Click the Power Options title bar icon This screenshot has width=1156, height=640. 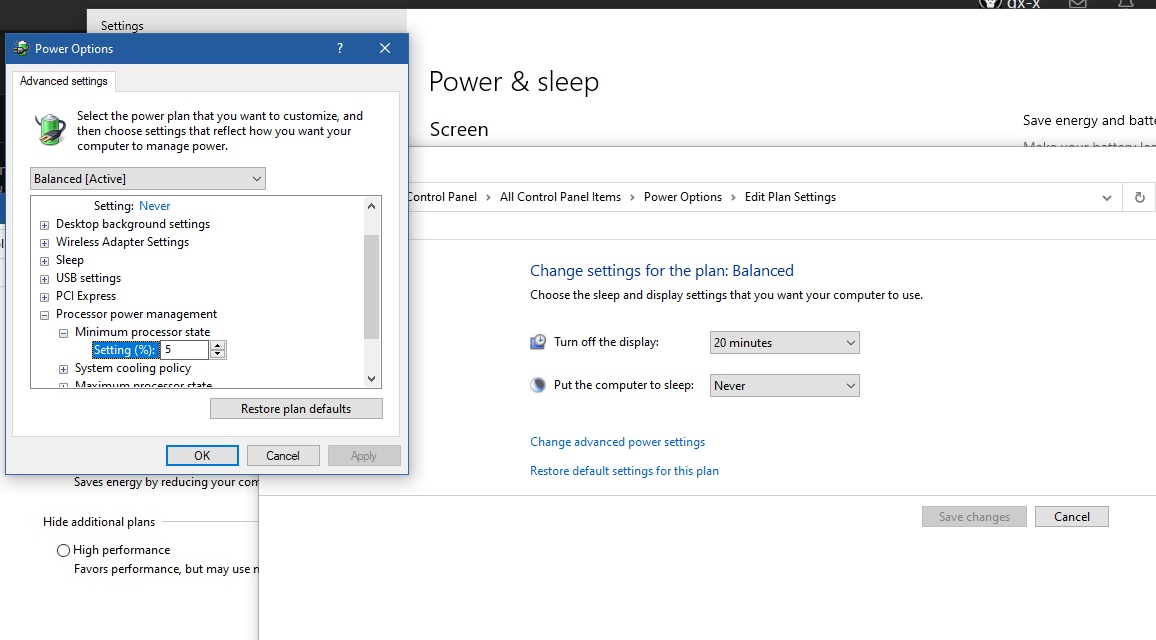(x=21, y=48)
